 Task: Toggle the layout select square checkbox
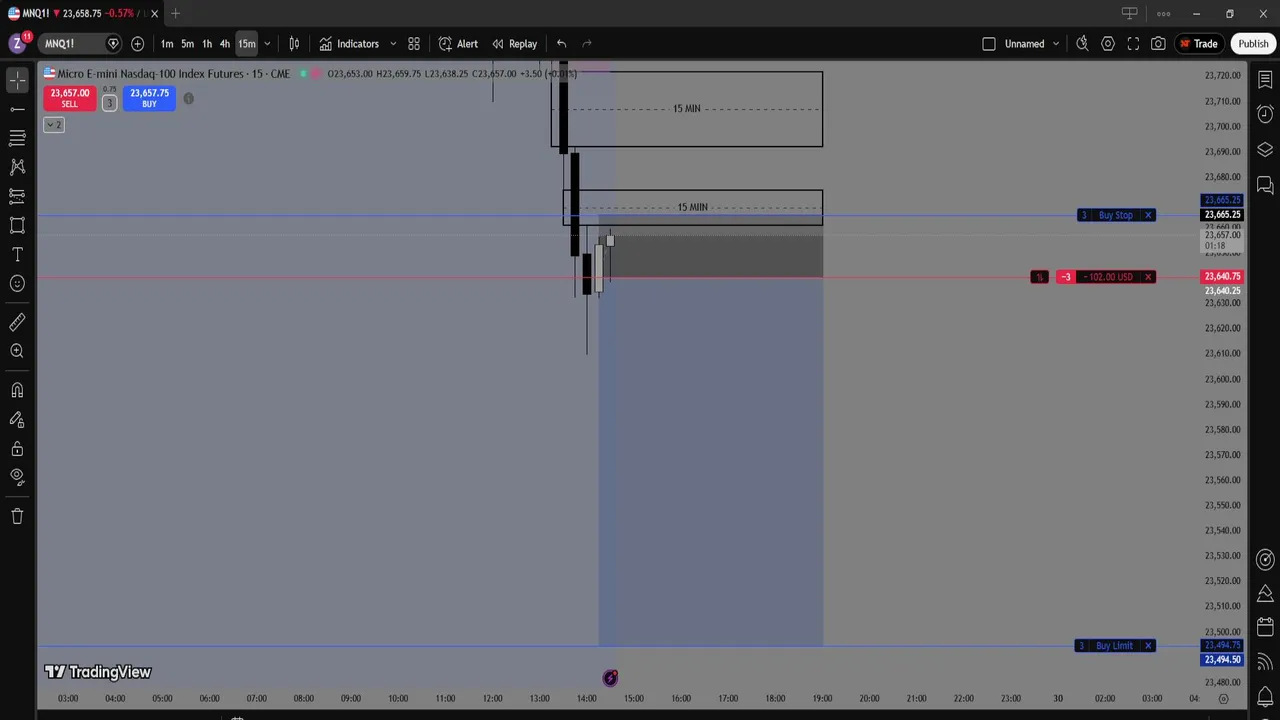pyautogui.click(x=989, y=44)
